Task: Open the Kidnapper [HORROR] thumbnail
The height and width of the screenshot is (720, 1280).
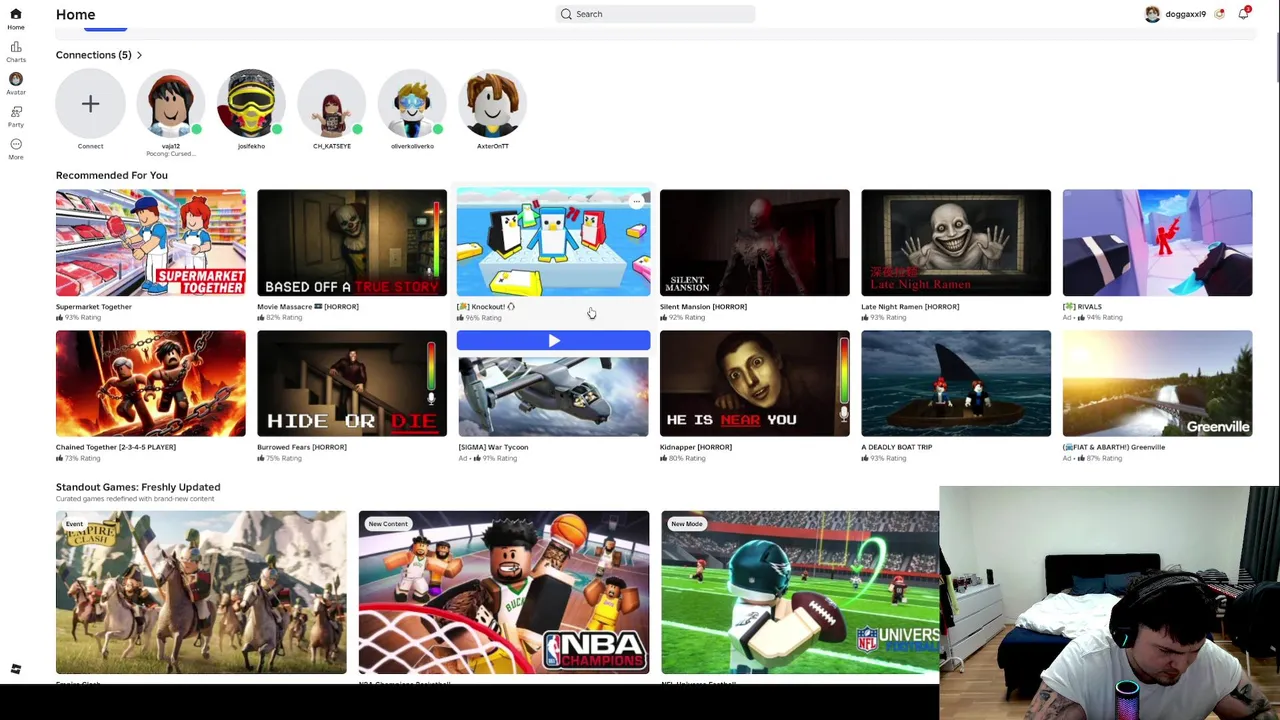Action: pyautogui.click(x=755, y=384)
